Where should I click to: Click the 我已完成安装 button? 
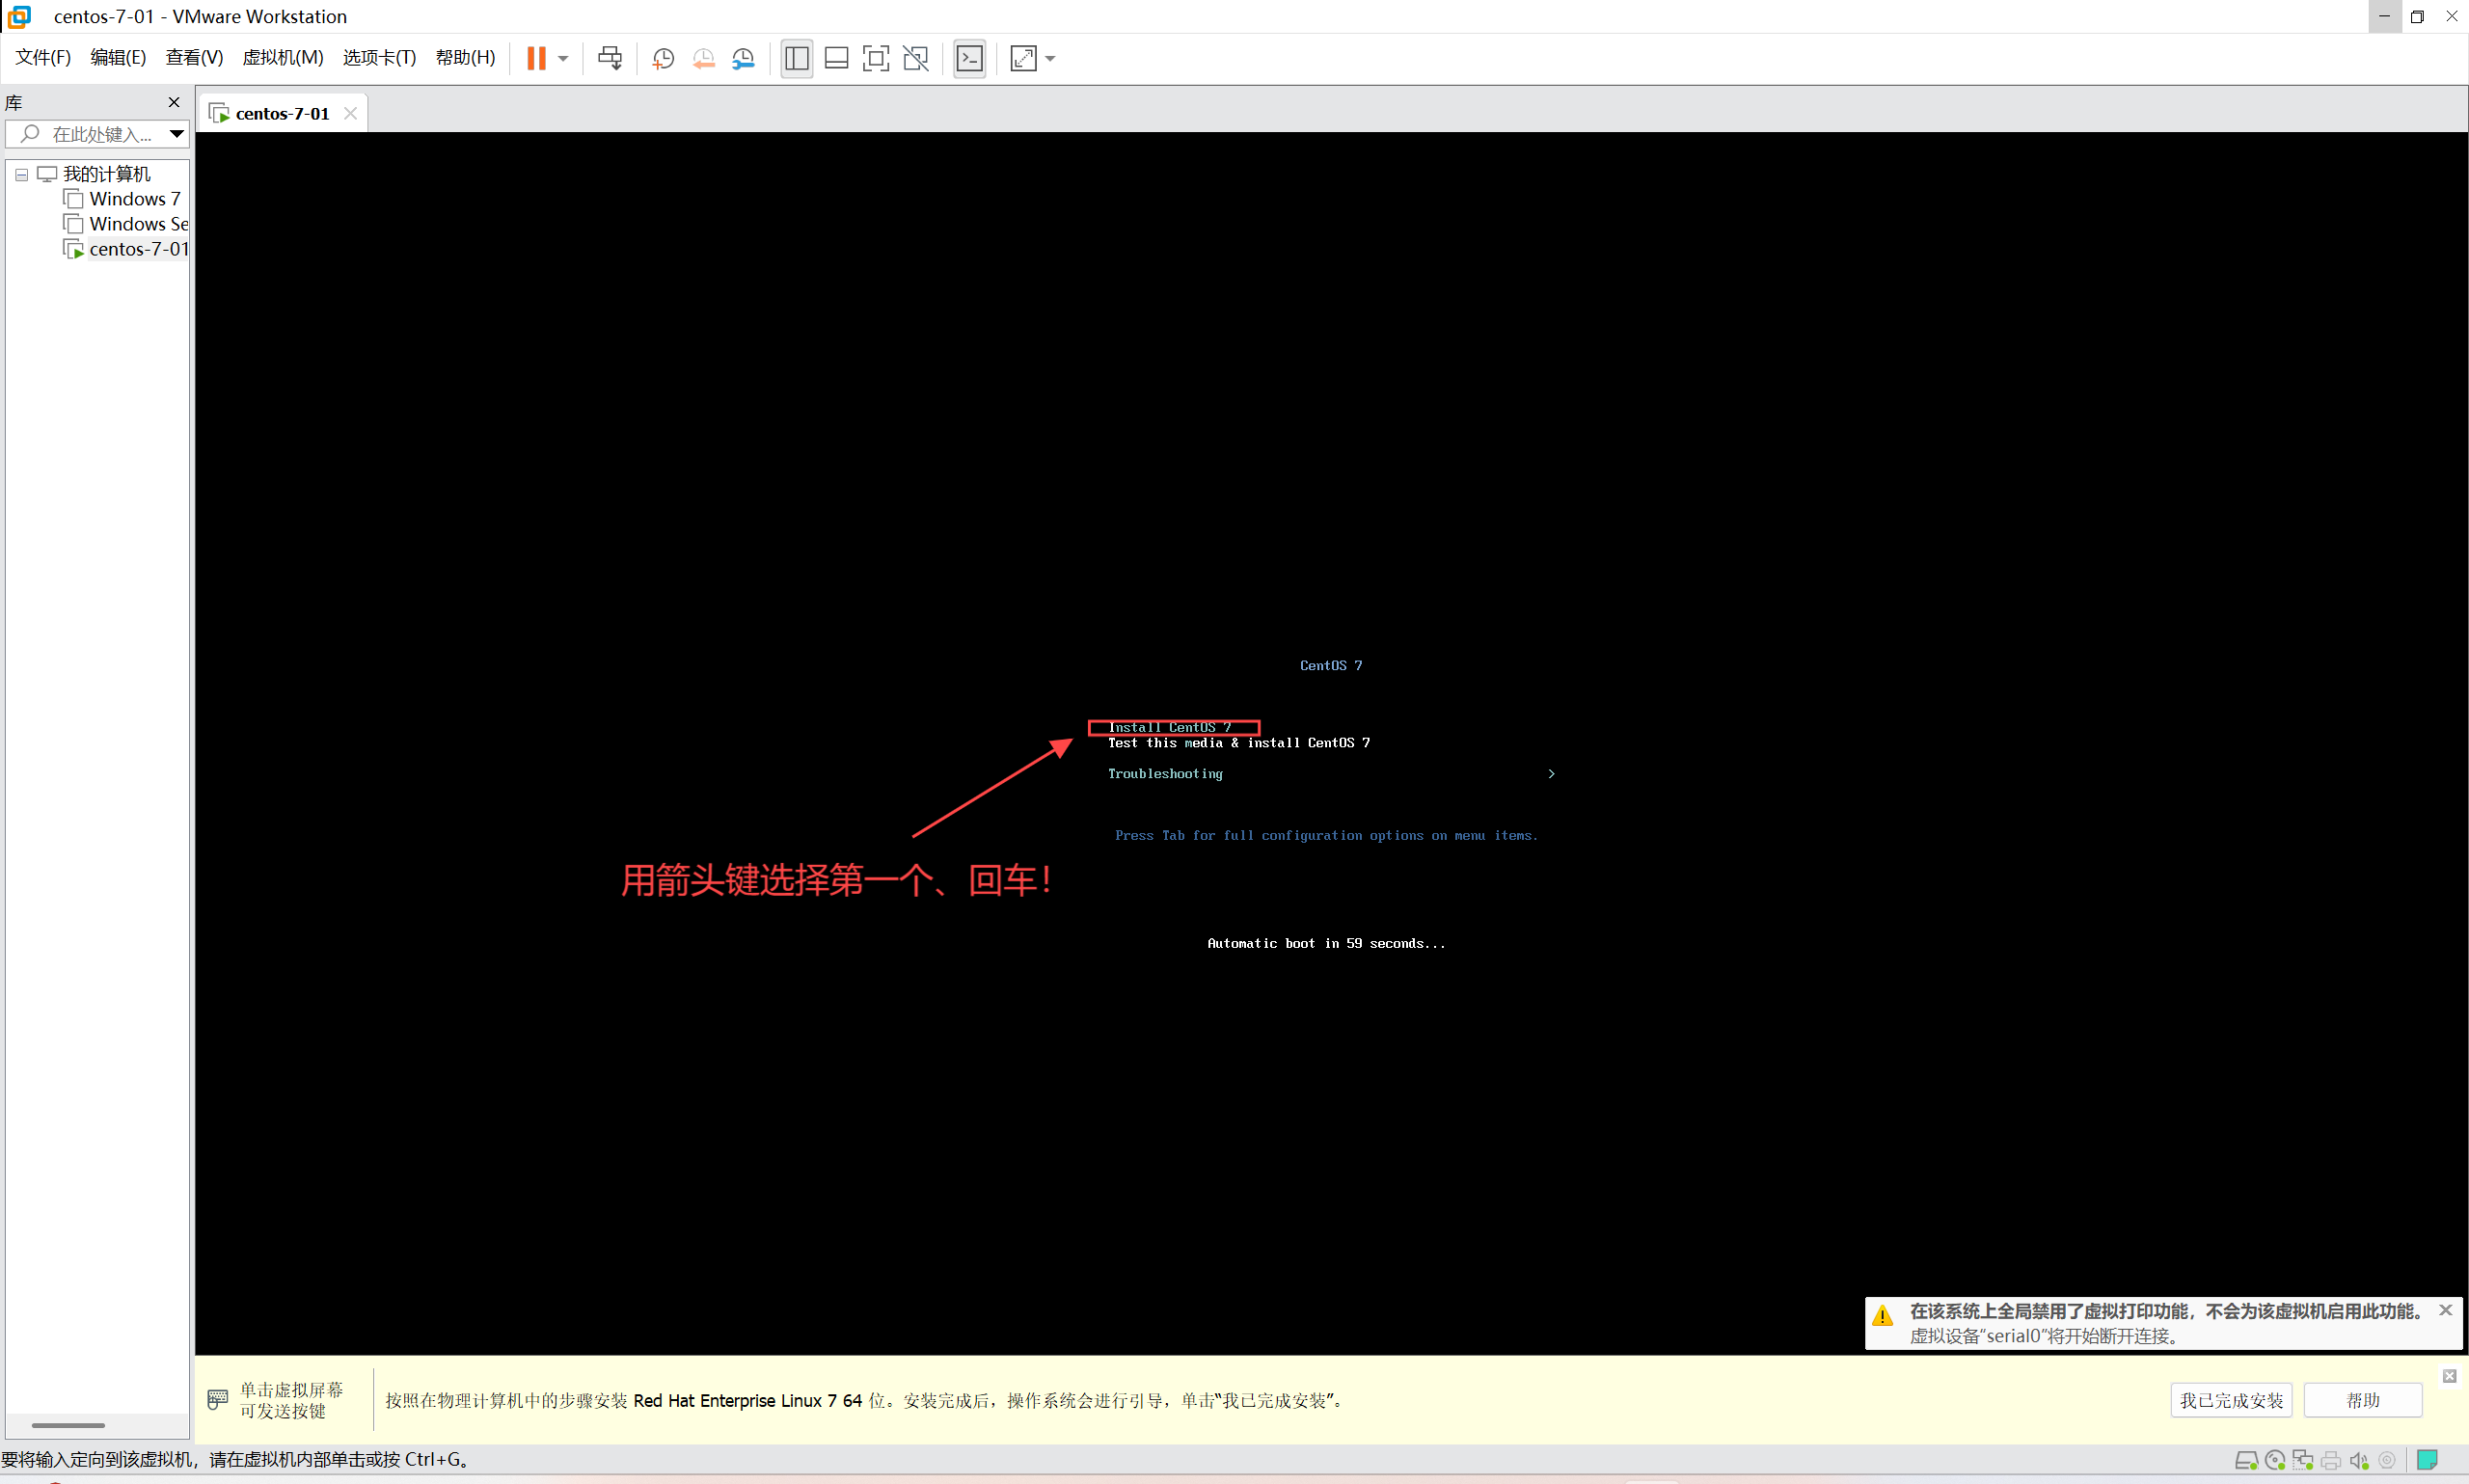[2230, 1400]
